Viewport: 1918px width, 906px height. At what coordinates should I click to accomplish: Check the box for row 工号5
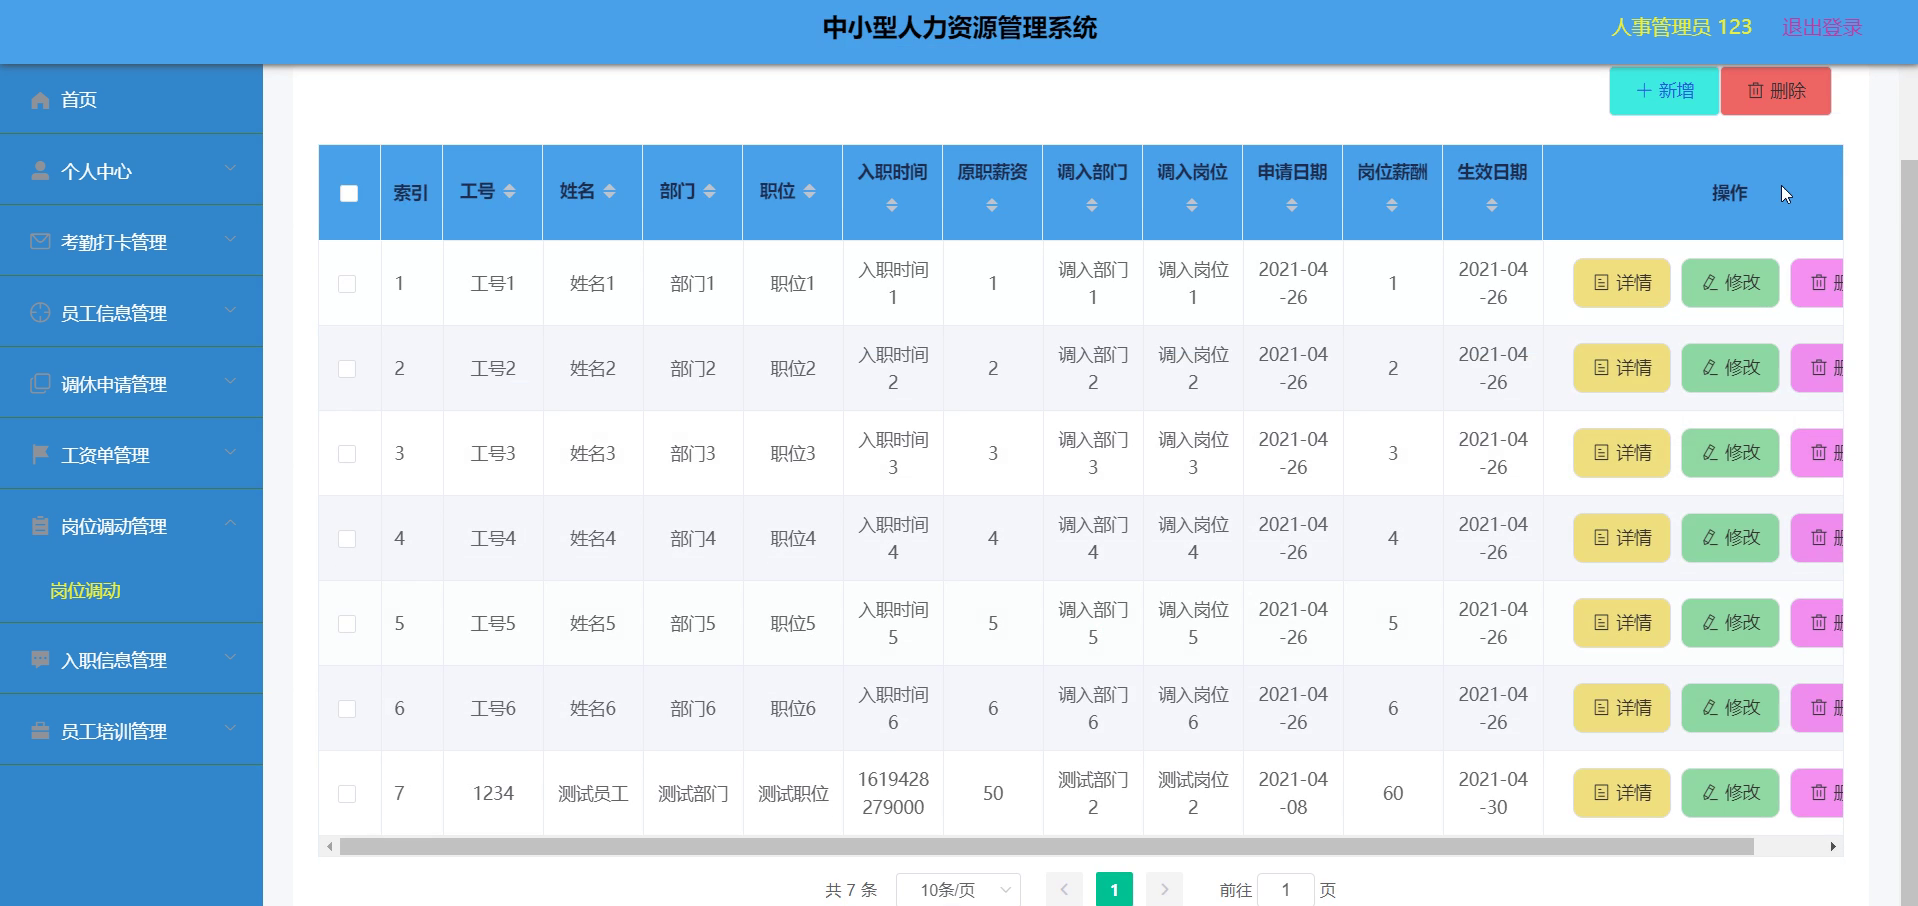347,624
